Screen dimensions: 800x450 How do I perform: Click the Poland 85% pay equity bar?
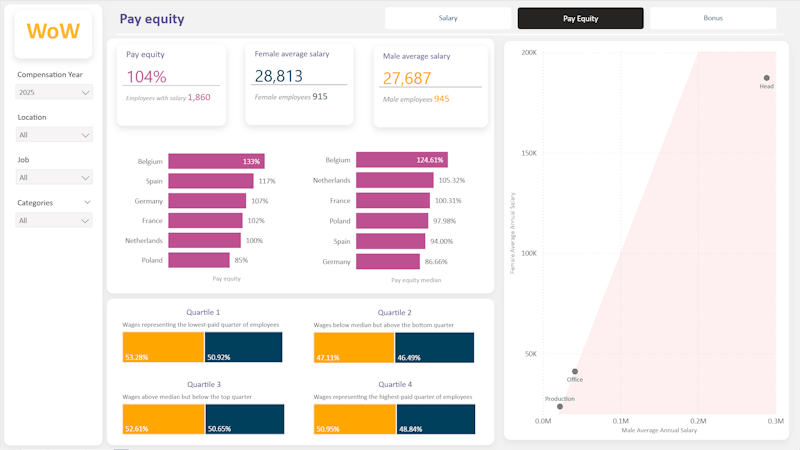[199, 260]
